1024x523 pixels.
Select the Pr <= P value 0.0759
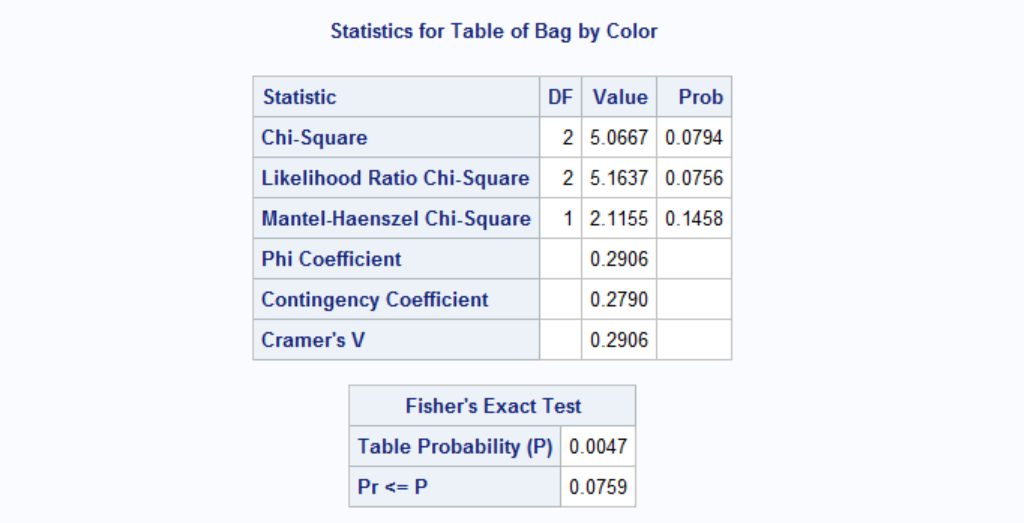[x=598, y=487]
